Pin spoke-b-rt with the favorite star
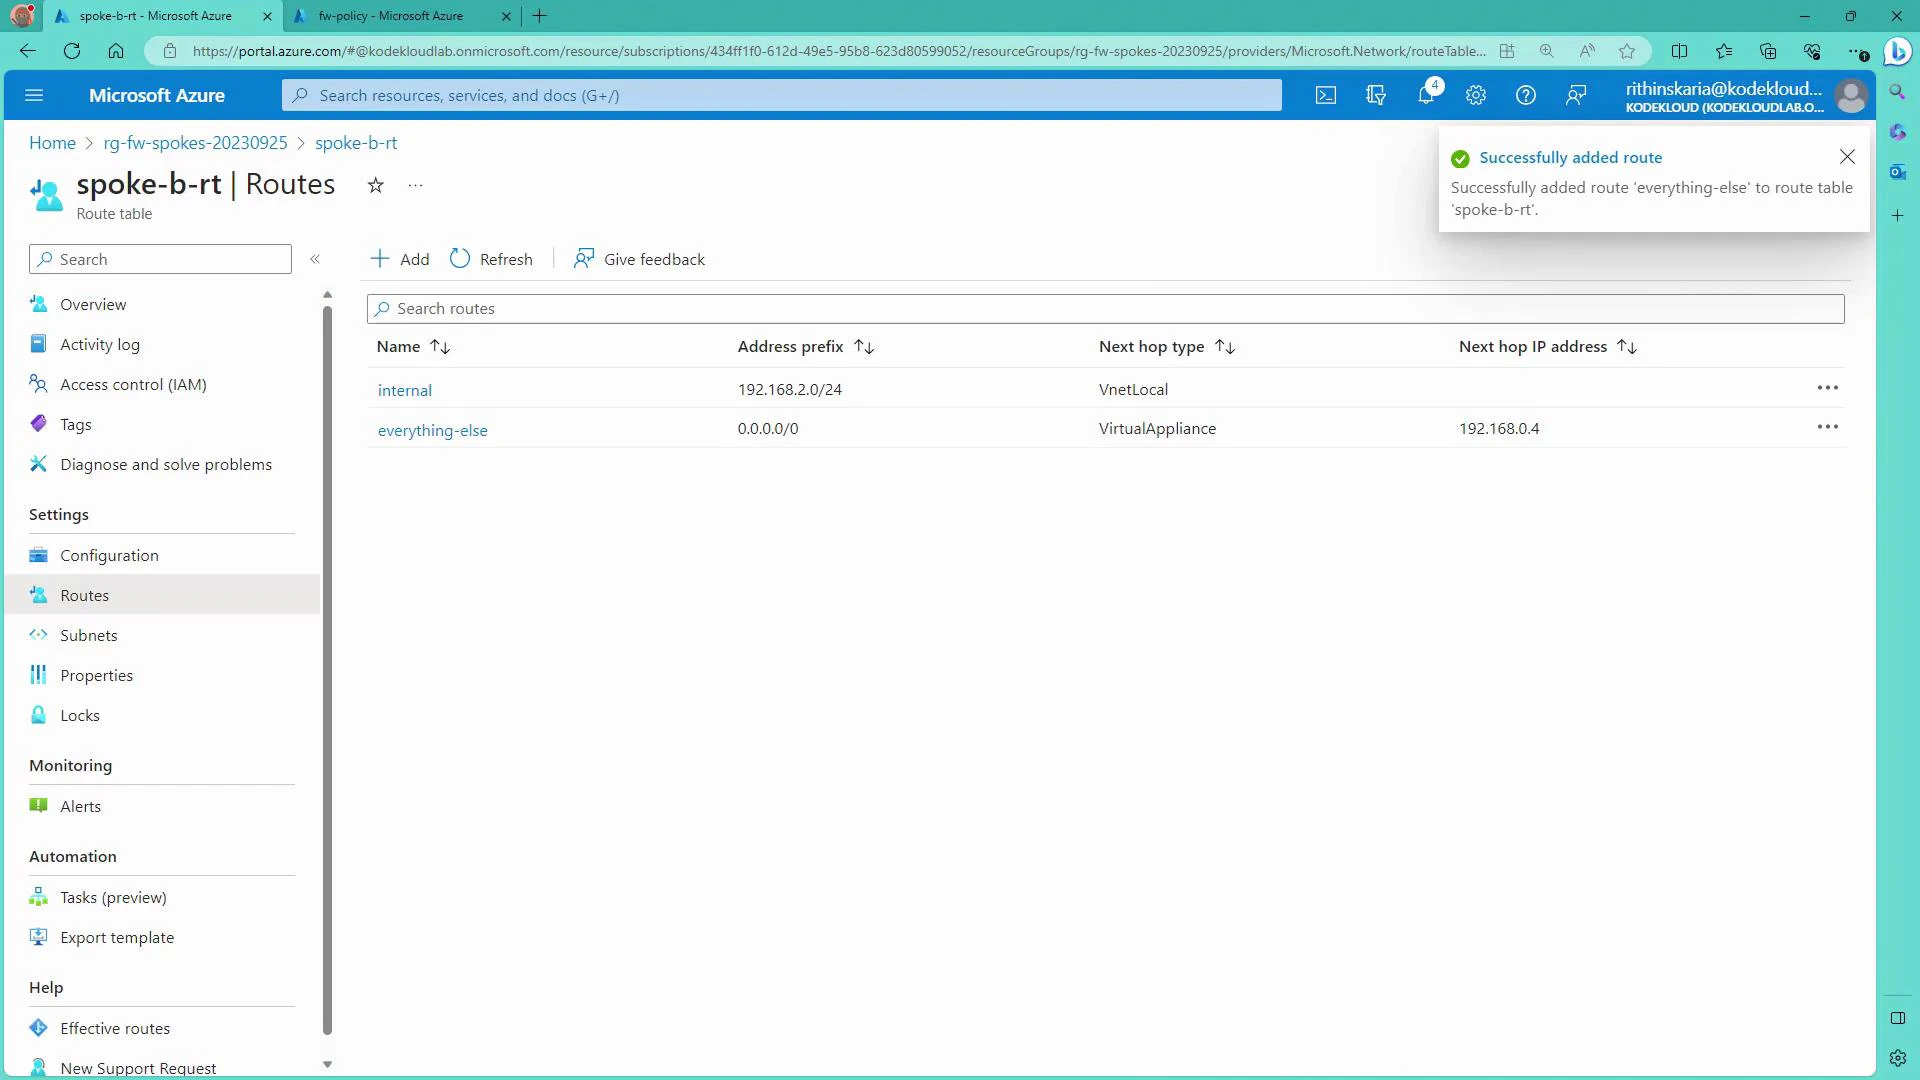The image size is (1920, 1080). tap(375, 185)
